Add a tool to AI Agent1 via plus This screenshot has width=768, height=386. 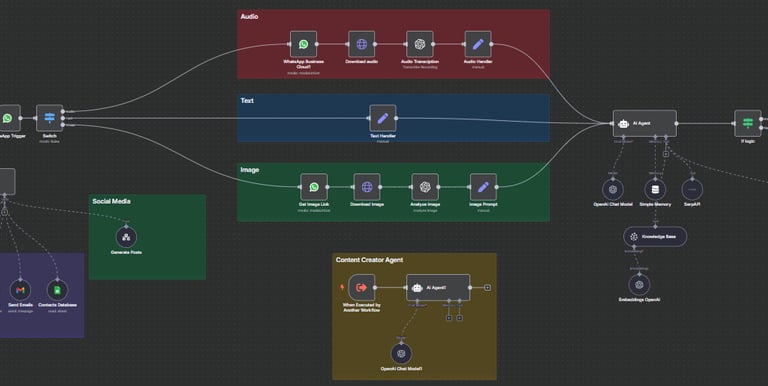pos(459,318)
